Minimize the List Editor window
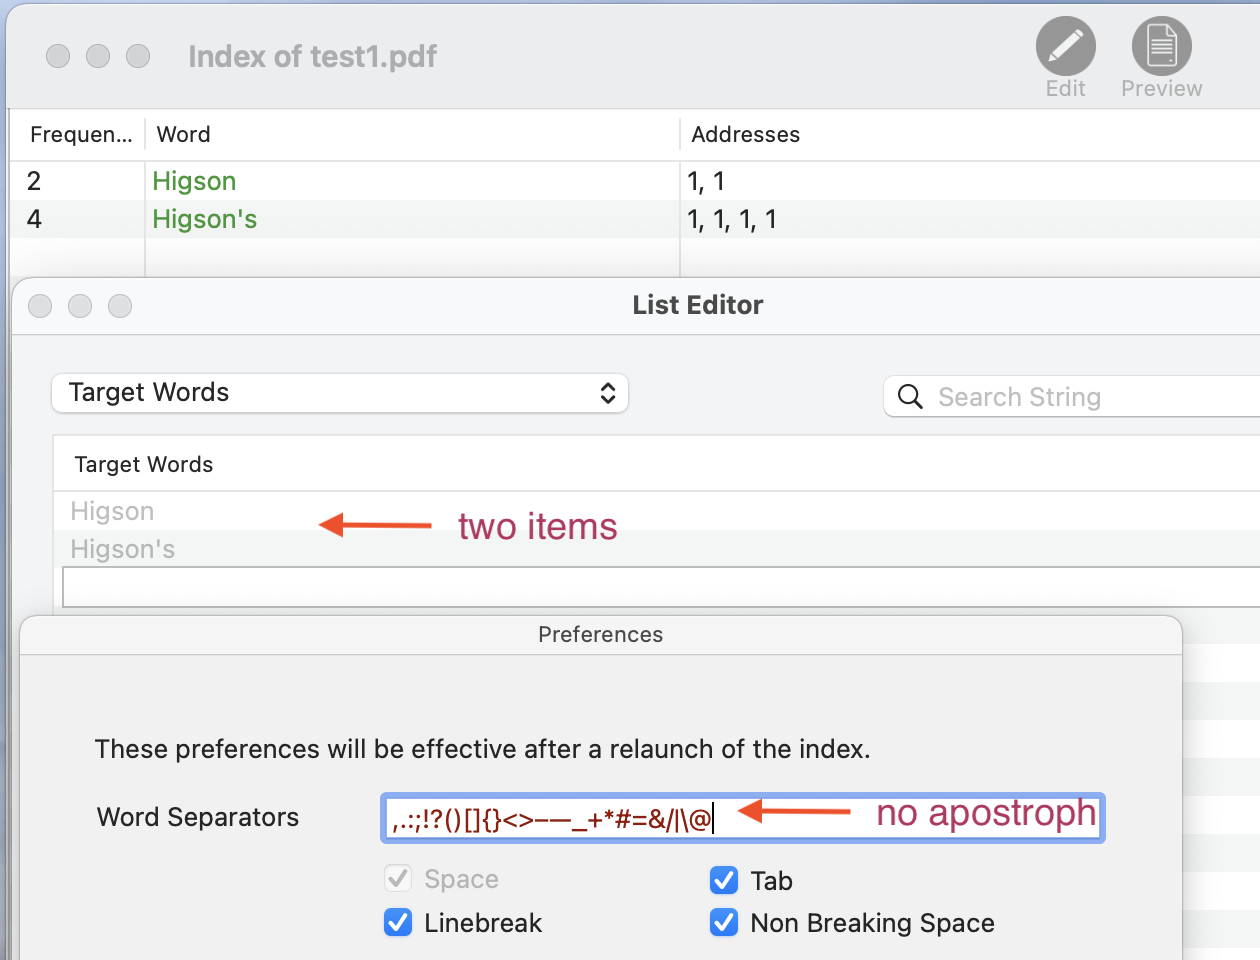 80,306
